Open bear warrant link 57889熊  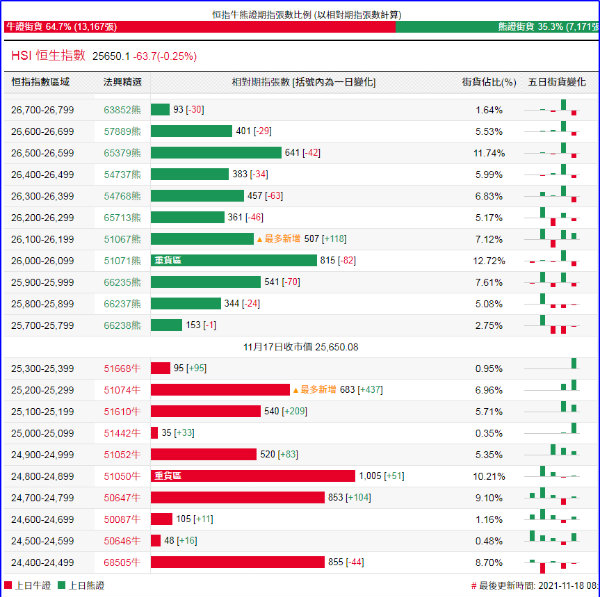click(122, 131)
